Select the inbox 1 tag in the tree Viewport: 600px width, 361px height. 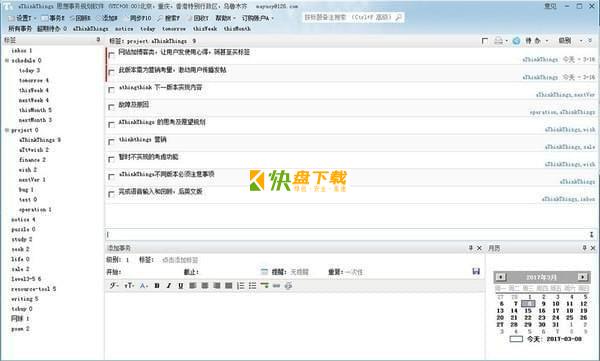click(x=21, y=51)
